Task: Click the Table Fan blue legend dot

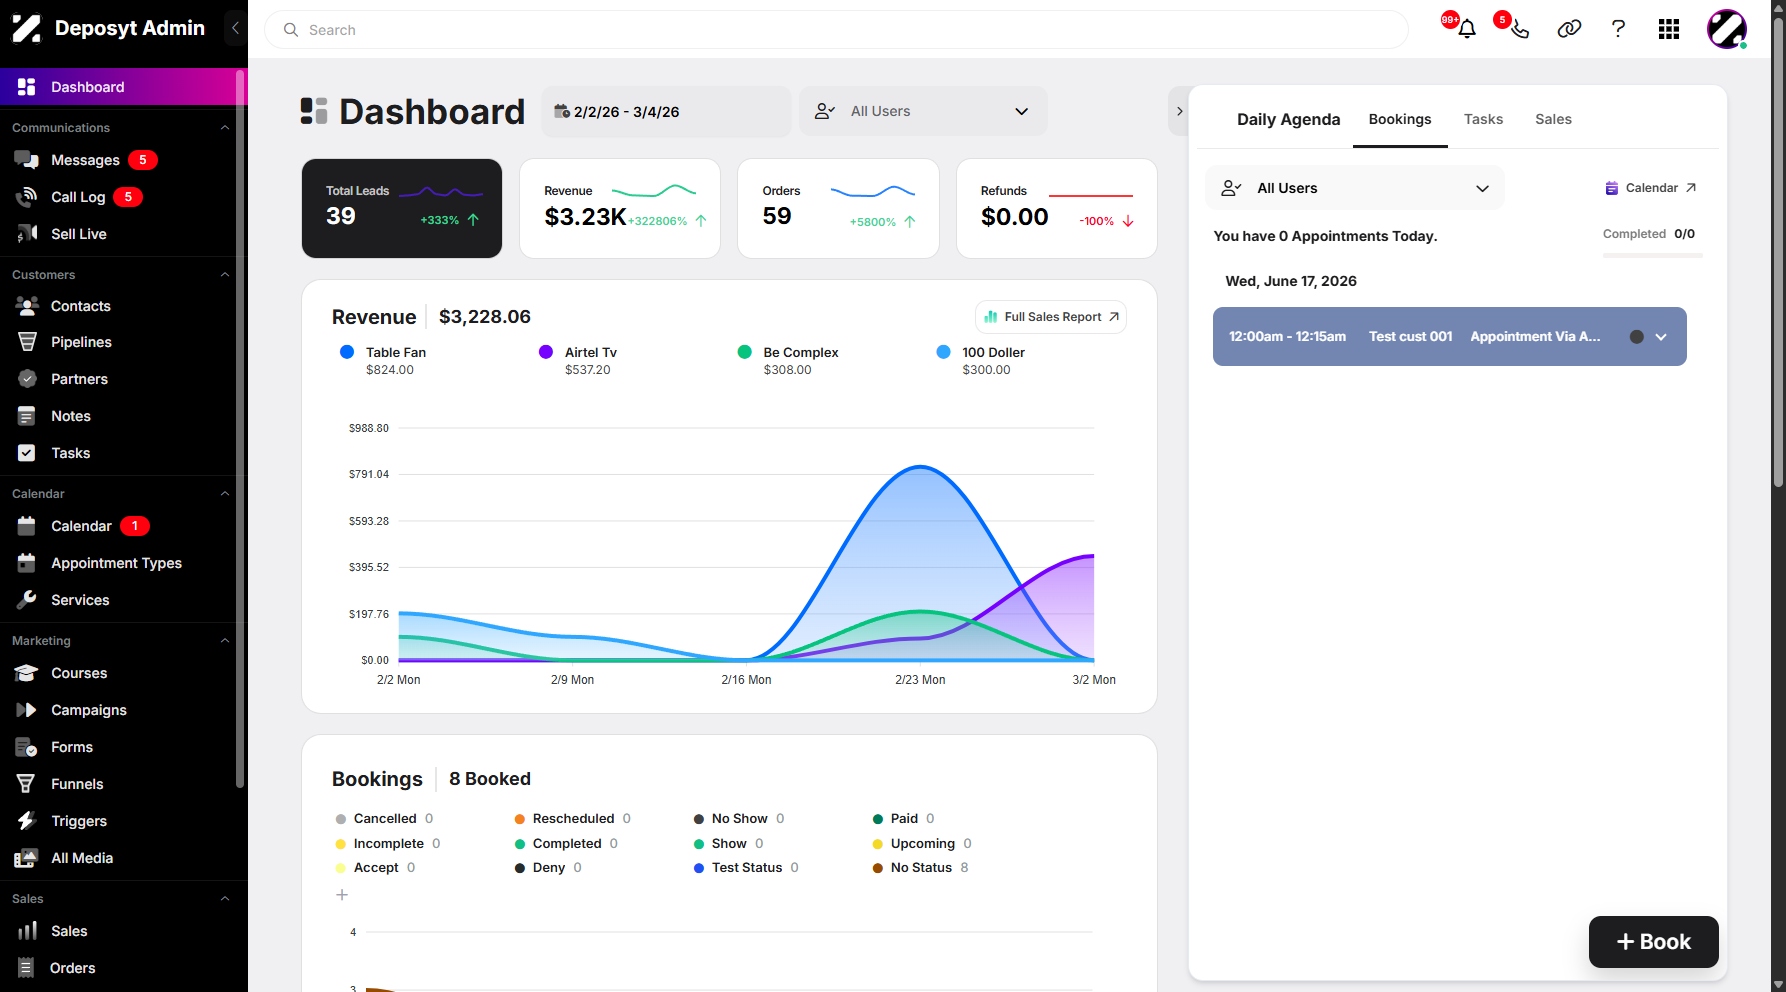Action: click(x=347, y=352)
